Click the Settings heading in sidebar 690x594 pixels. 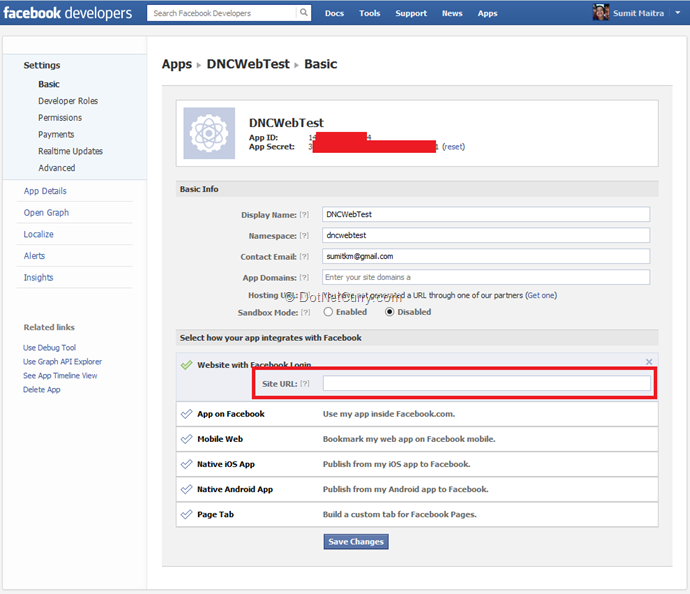point(42,65)
